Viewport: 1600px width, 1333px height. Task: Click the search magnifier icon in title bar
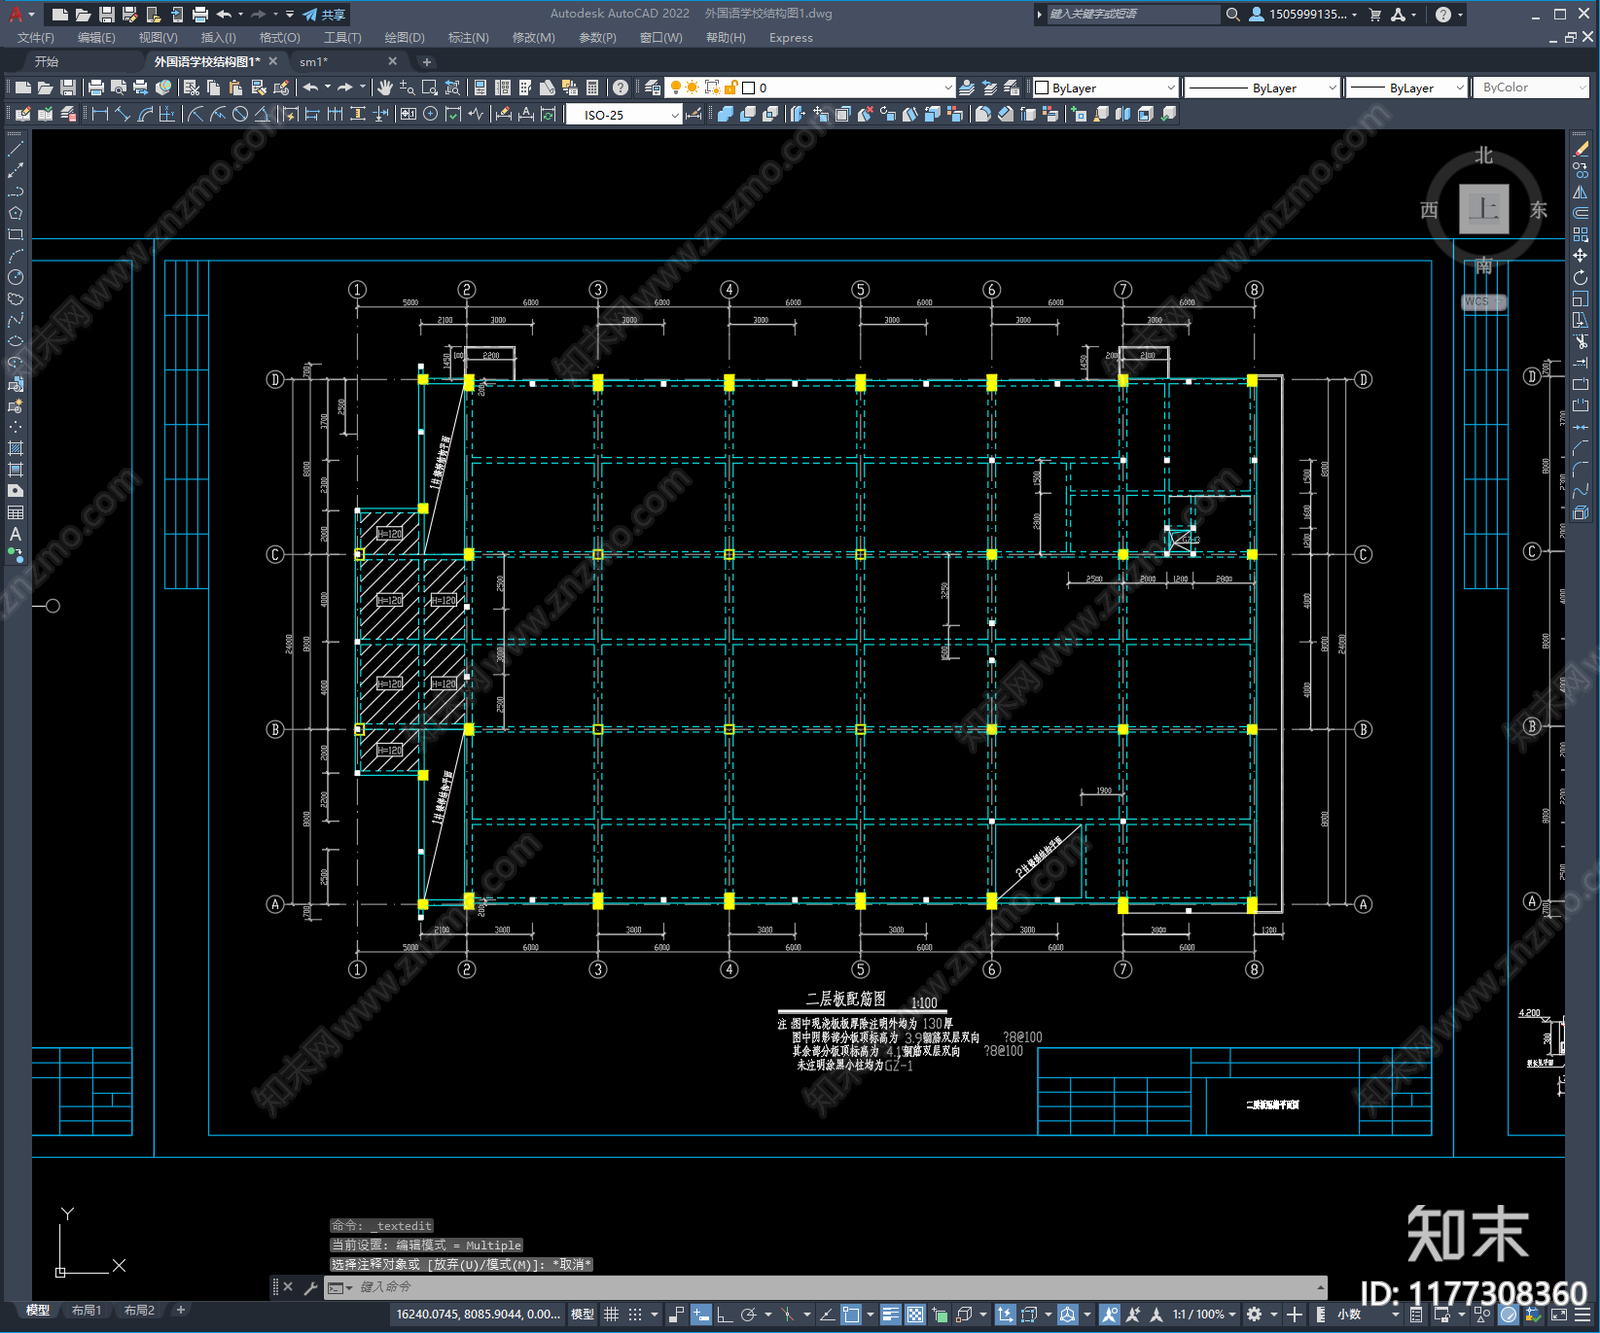click(1233, 14)
